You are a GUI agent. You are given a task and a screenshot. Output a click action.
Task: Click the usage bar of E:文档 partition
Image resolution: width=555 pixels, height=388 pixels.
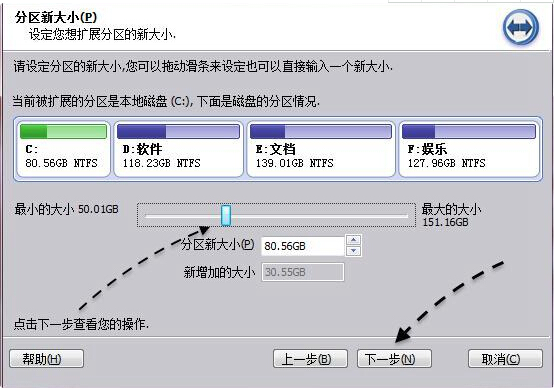tap(321, 131)
